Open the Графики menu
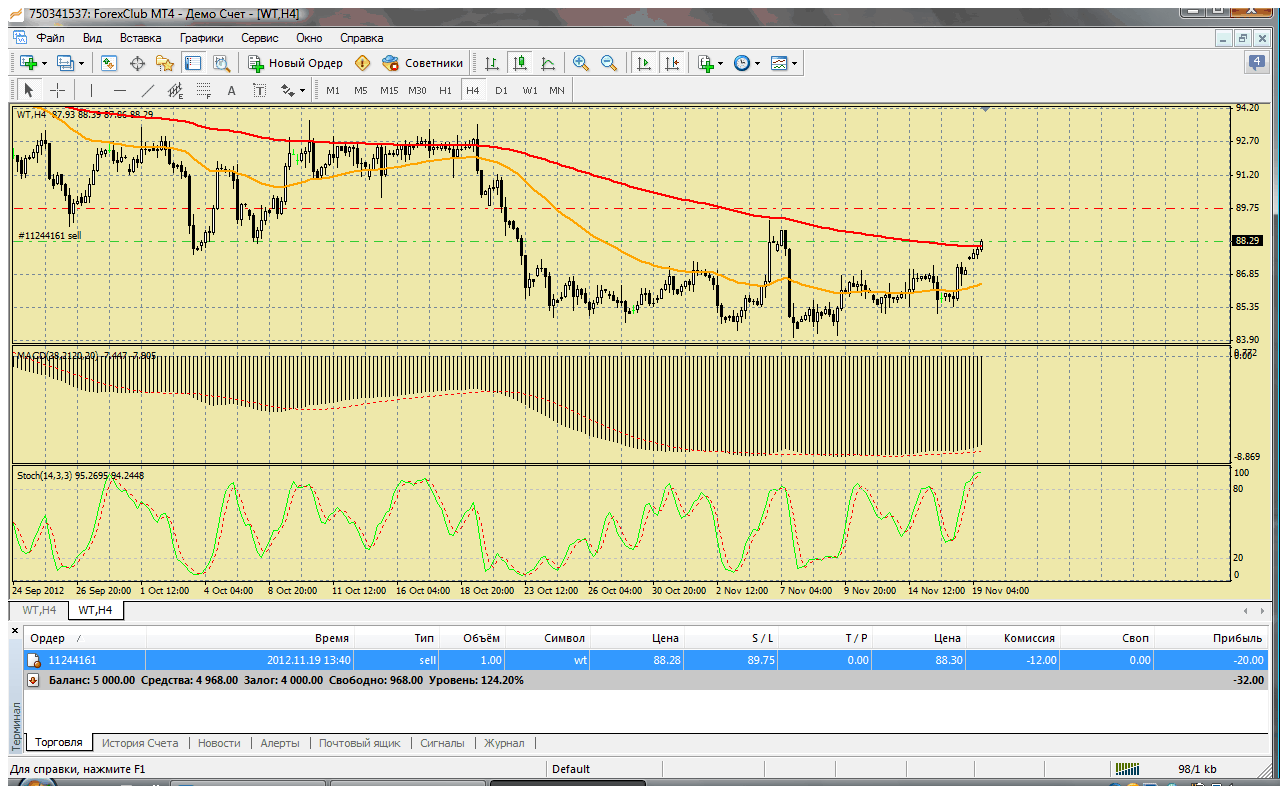1280x786 pixels. (201, 37)
